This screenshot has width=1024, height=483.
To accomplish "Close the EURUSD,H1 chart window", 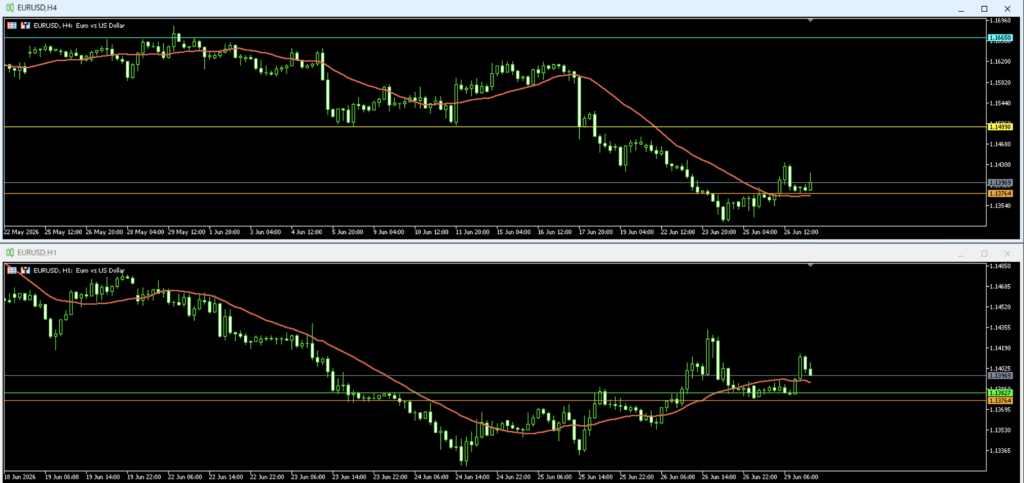I will (x=1007, y=253).
